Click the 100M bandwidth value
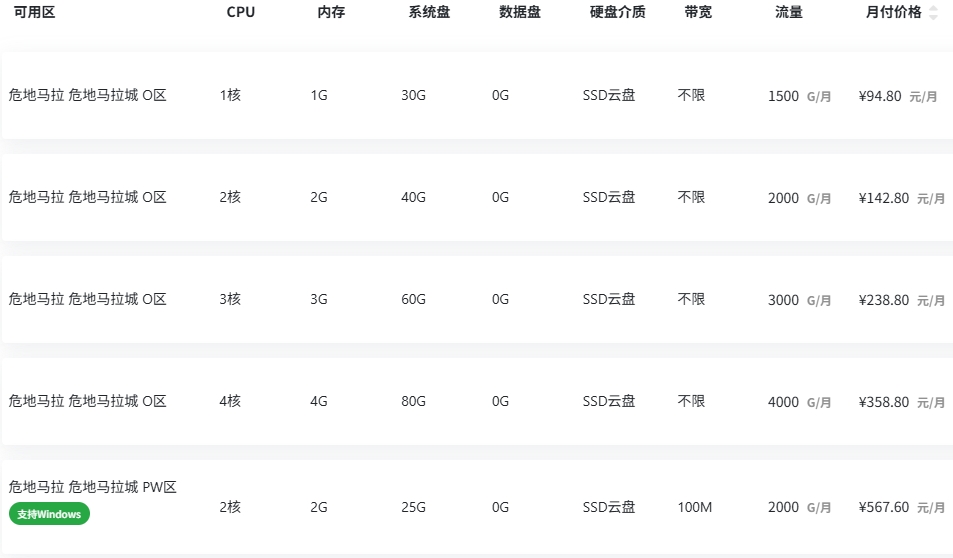The height and width of the screenshot is (558, 953). coord(695,508)
